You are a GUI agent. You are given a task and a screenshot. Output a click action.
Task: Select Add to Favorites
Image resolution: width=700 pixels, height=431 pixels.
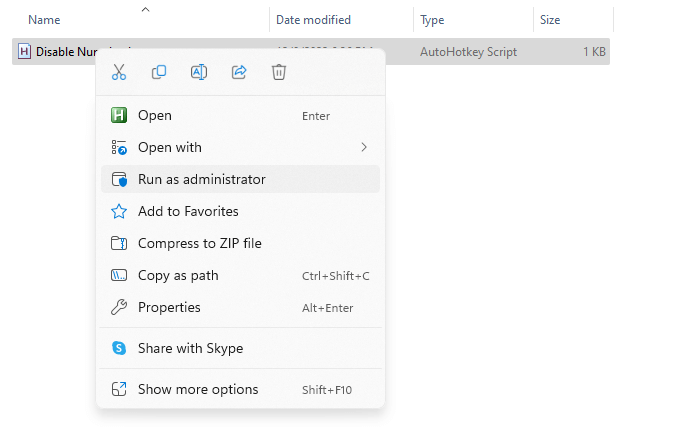click(188, 211)
